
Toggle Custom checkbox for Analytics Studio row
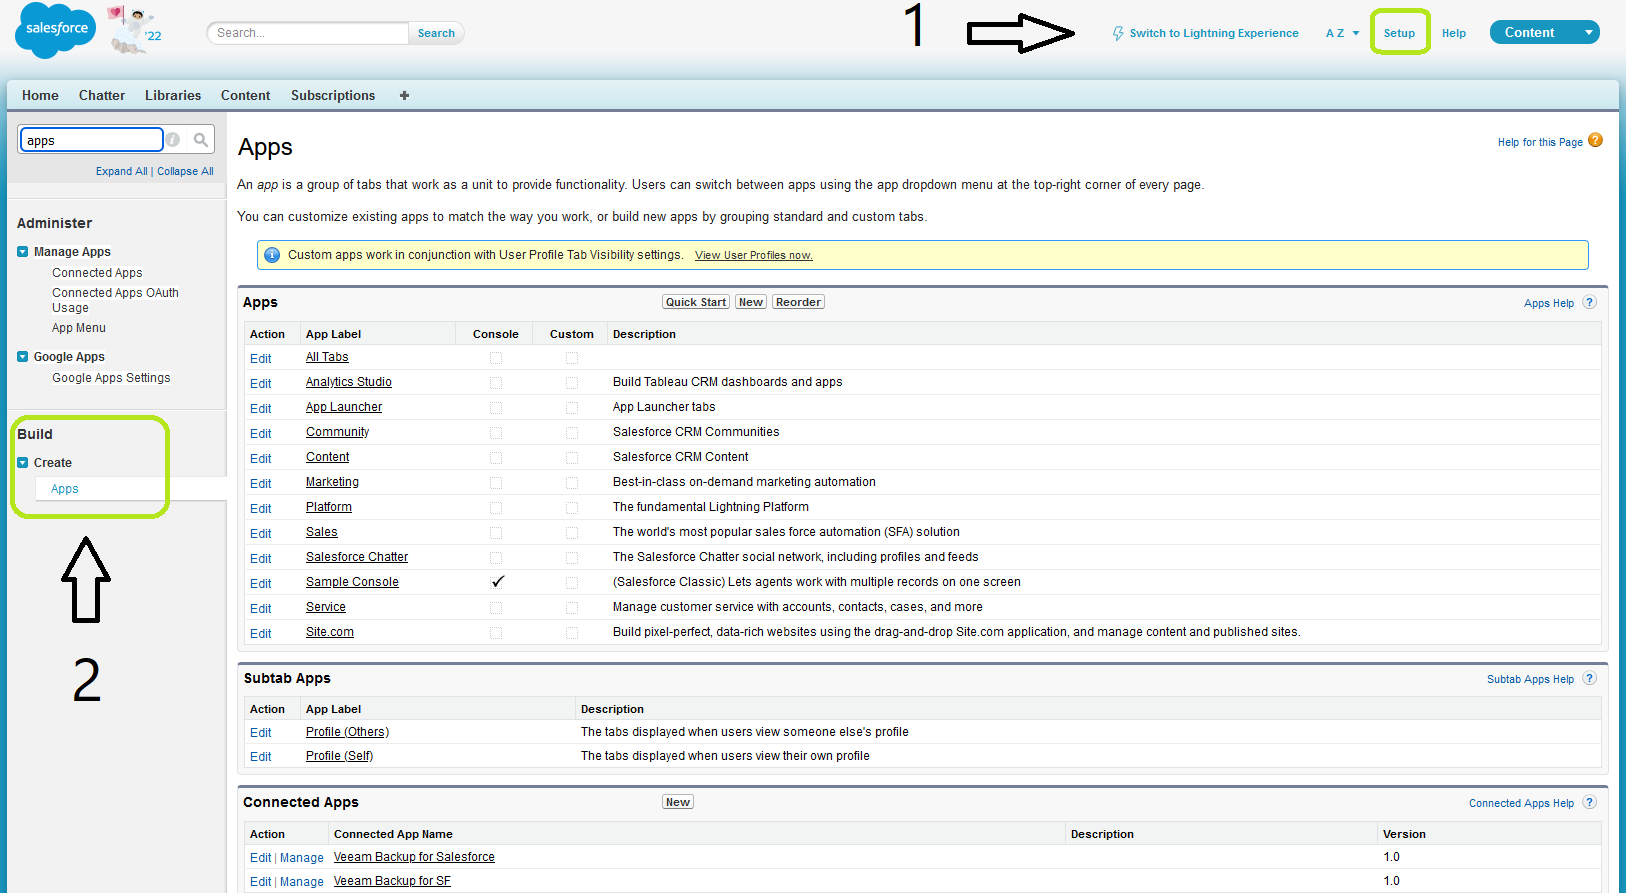click(x=572, y=383)
